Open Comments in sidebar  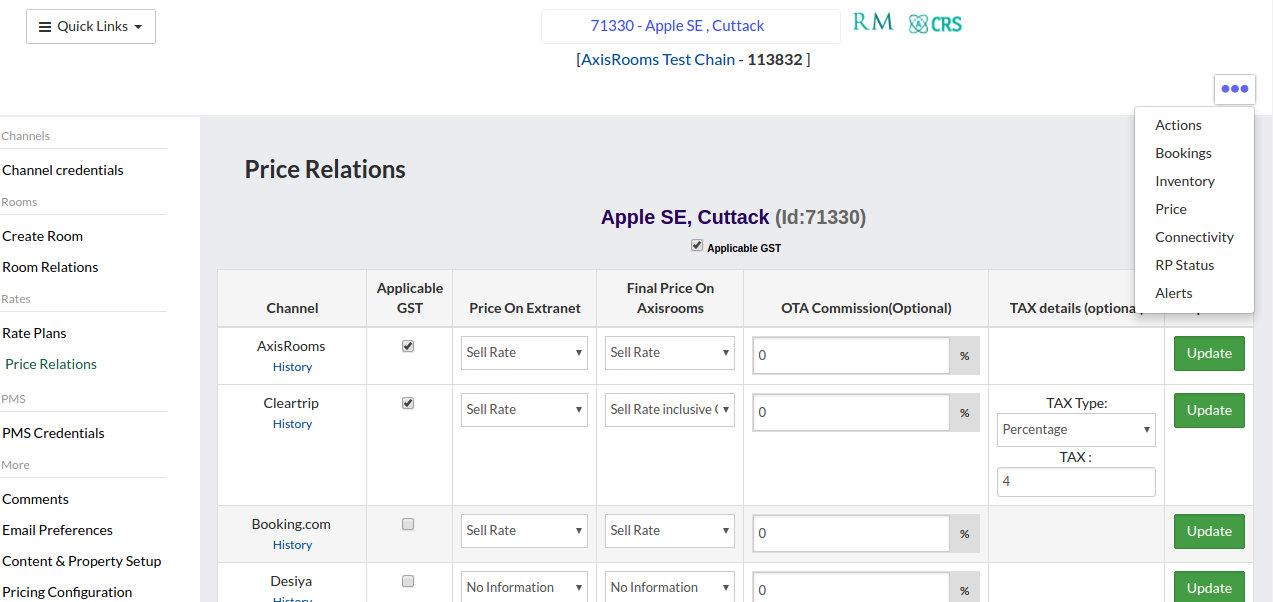36,499
